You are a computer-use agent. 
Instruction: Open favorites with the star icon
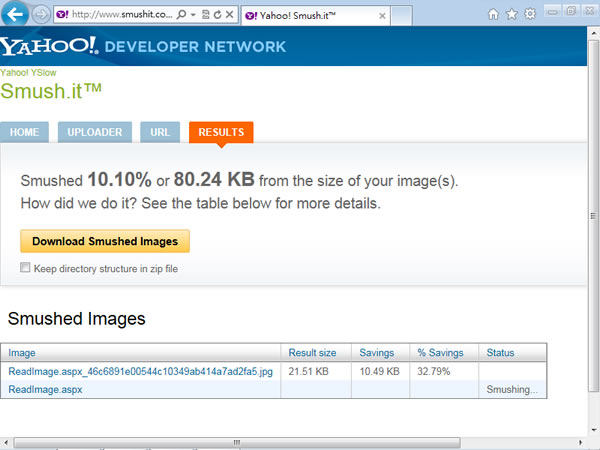[512, 15]
